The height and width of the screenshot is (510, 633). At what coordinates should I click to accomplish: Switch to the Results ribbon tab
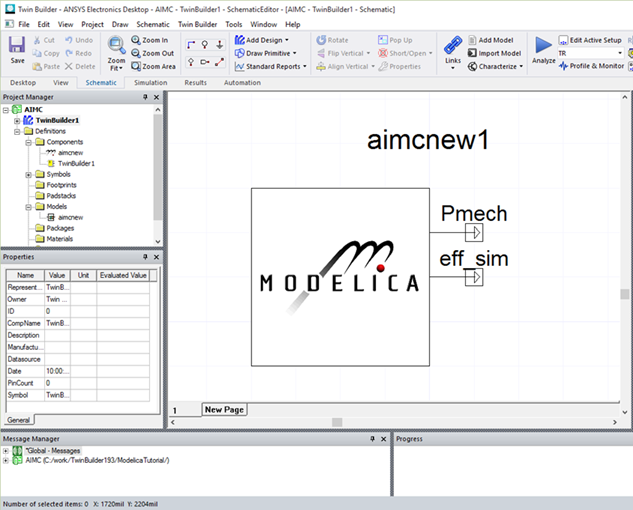pyautogui.click(x=195, y=82)
